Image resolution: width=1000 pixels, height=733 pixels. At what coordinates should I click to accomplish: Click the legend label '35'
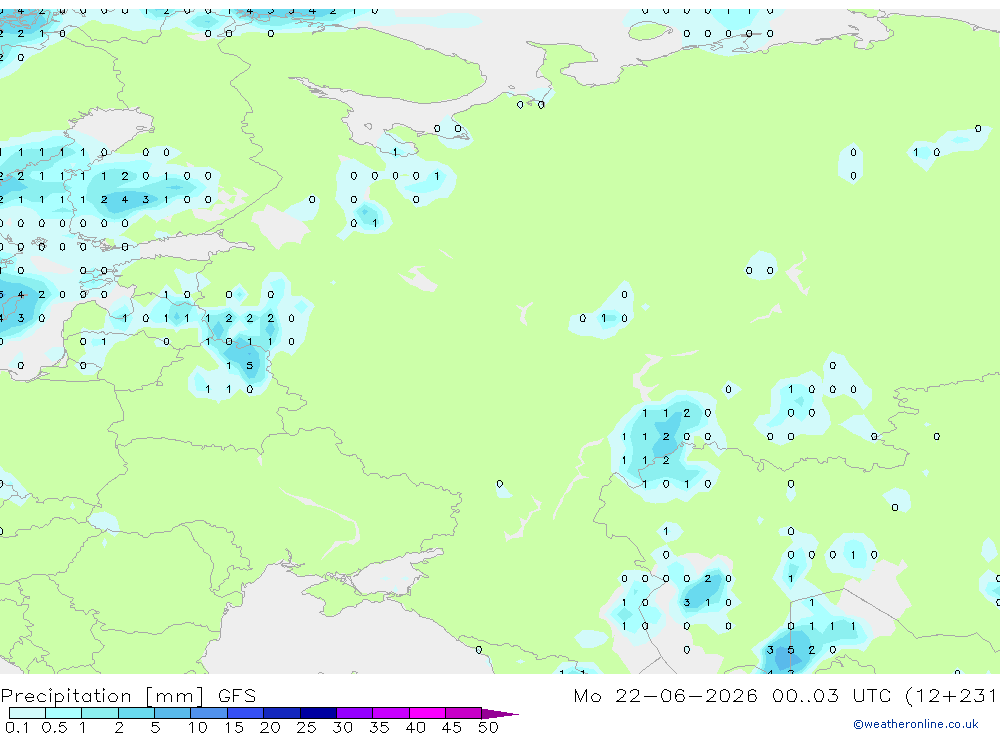pos(379,727)
